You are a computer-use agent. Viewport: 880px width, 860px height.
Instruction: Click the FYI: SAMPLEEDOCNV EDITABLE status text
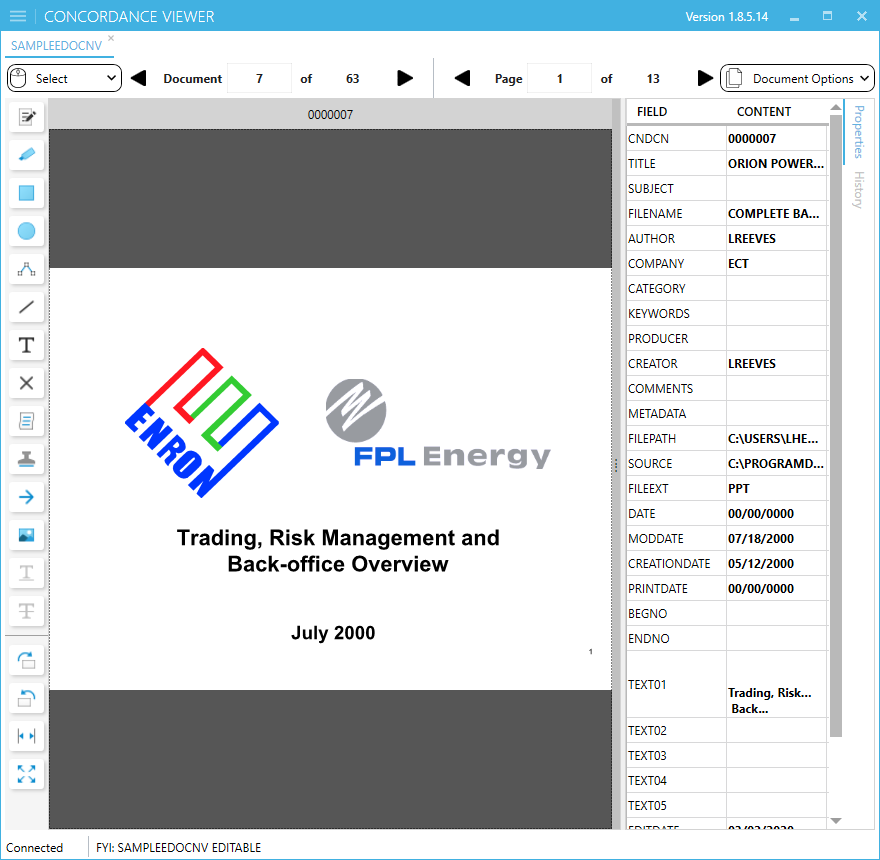click(178, 847)
